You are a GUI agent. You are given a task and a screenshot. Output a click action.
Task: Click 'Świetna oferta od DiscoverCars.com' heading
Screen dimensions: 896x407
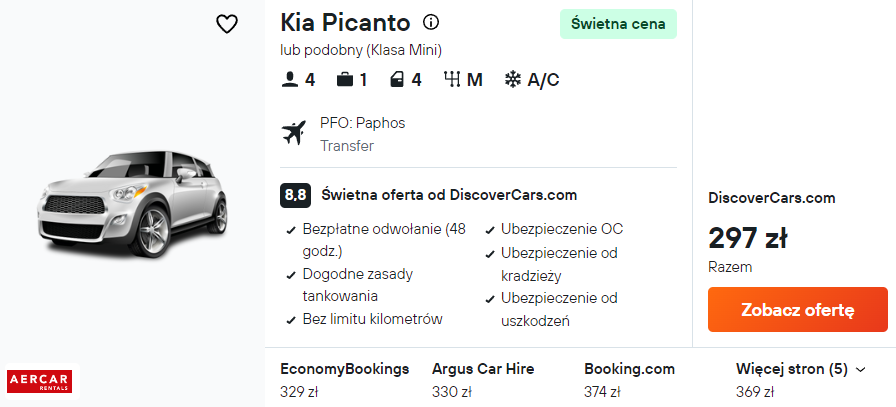click(449, 195)
